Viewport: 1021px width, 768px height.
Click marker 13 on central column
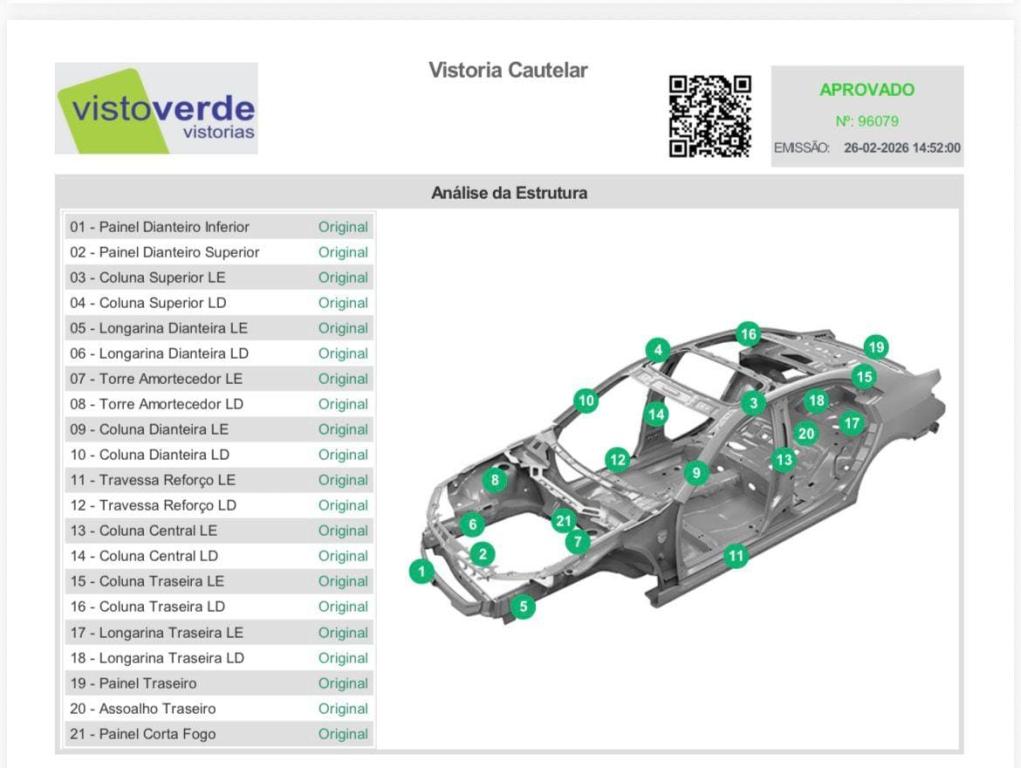(x=783, y=460)
